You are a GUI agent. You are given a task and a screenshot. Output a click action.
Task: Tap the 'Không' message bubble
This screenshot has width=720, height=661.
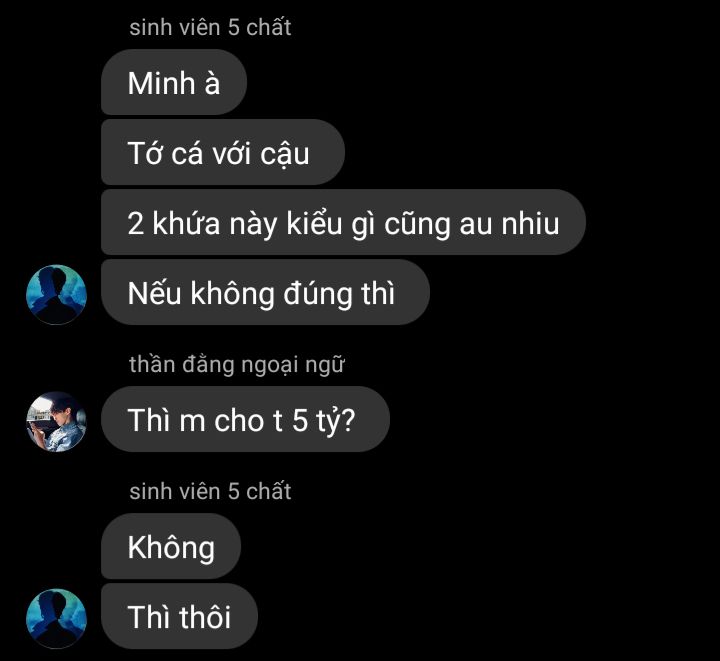(x=171, y=546)
